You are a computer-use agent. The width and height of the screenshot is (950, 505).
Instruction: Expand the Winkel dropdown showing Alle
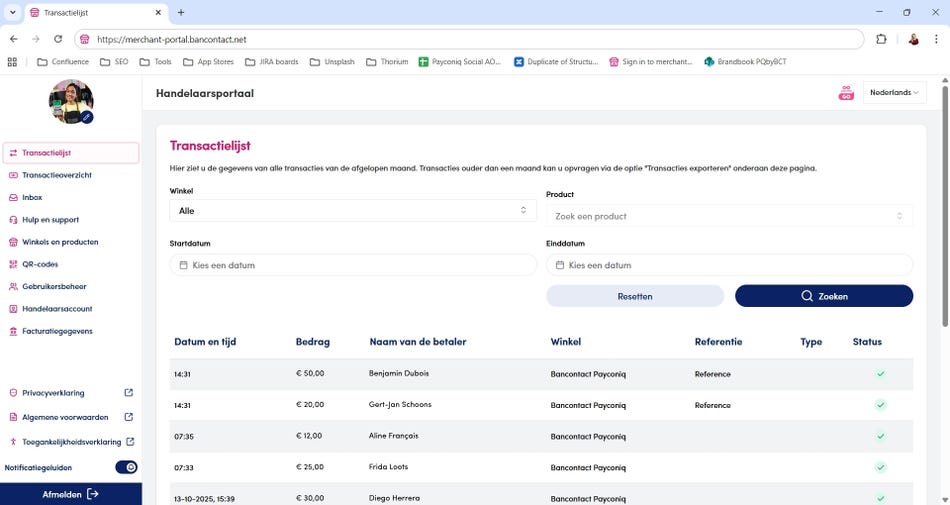click(x=353, y=211)
